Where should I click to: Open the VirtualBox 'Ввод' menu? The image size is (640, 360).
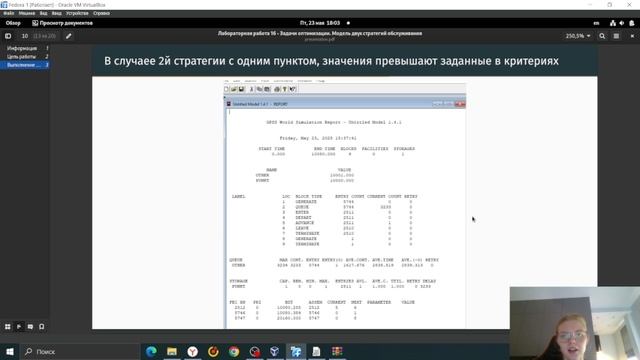[57, 13]
